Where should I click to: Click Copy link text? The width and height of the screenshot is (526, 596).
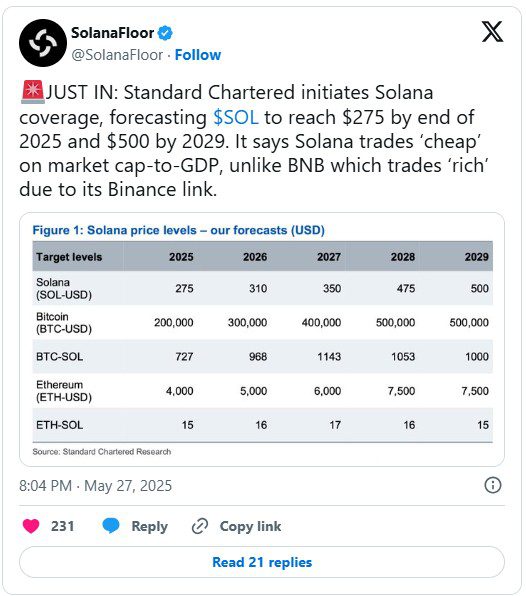click(250, 526)
